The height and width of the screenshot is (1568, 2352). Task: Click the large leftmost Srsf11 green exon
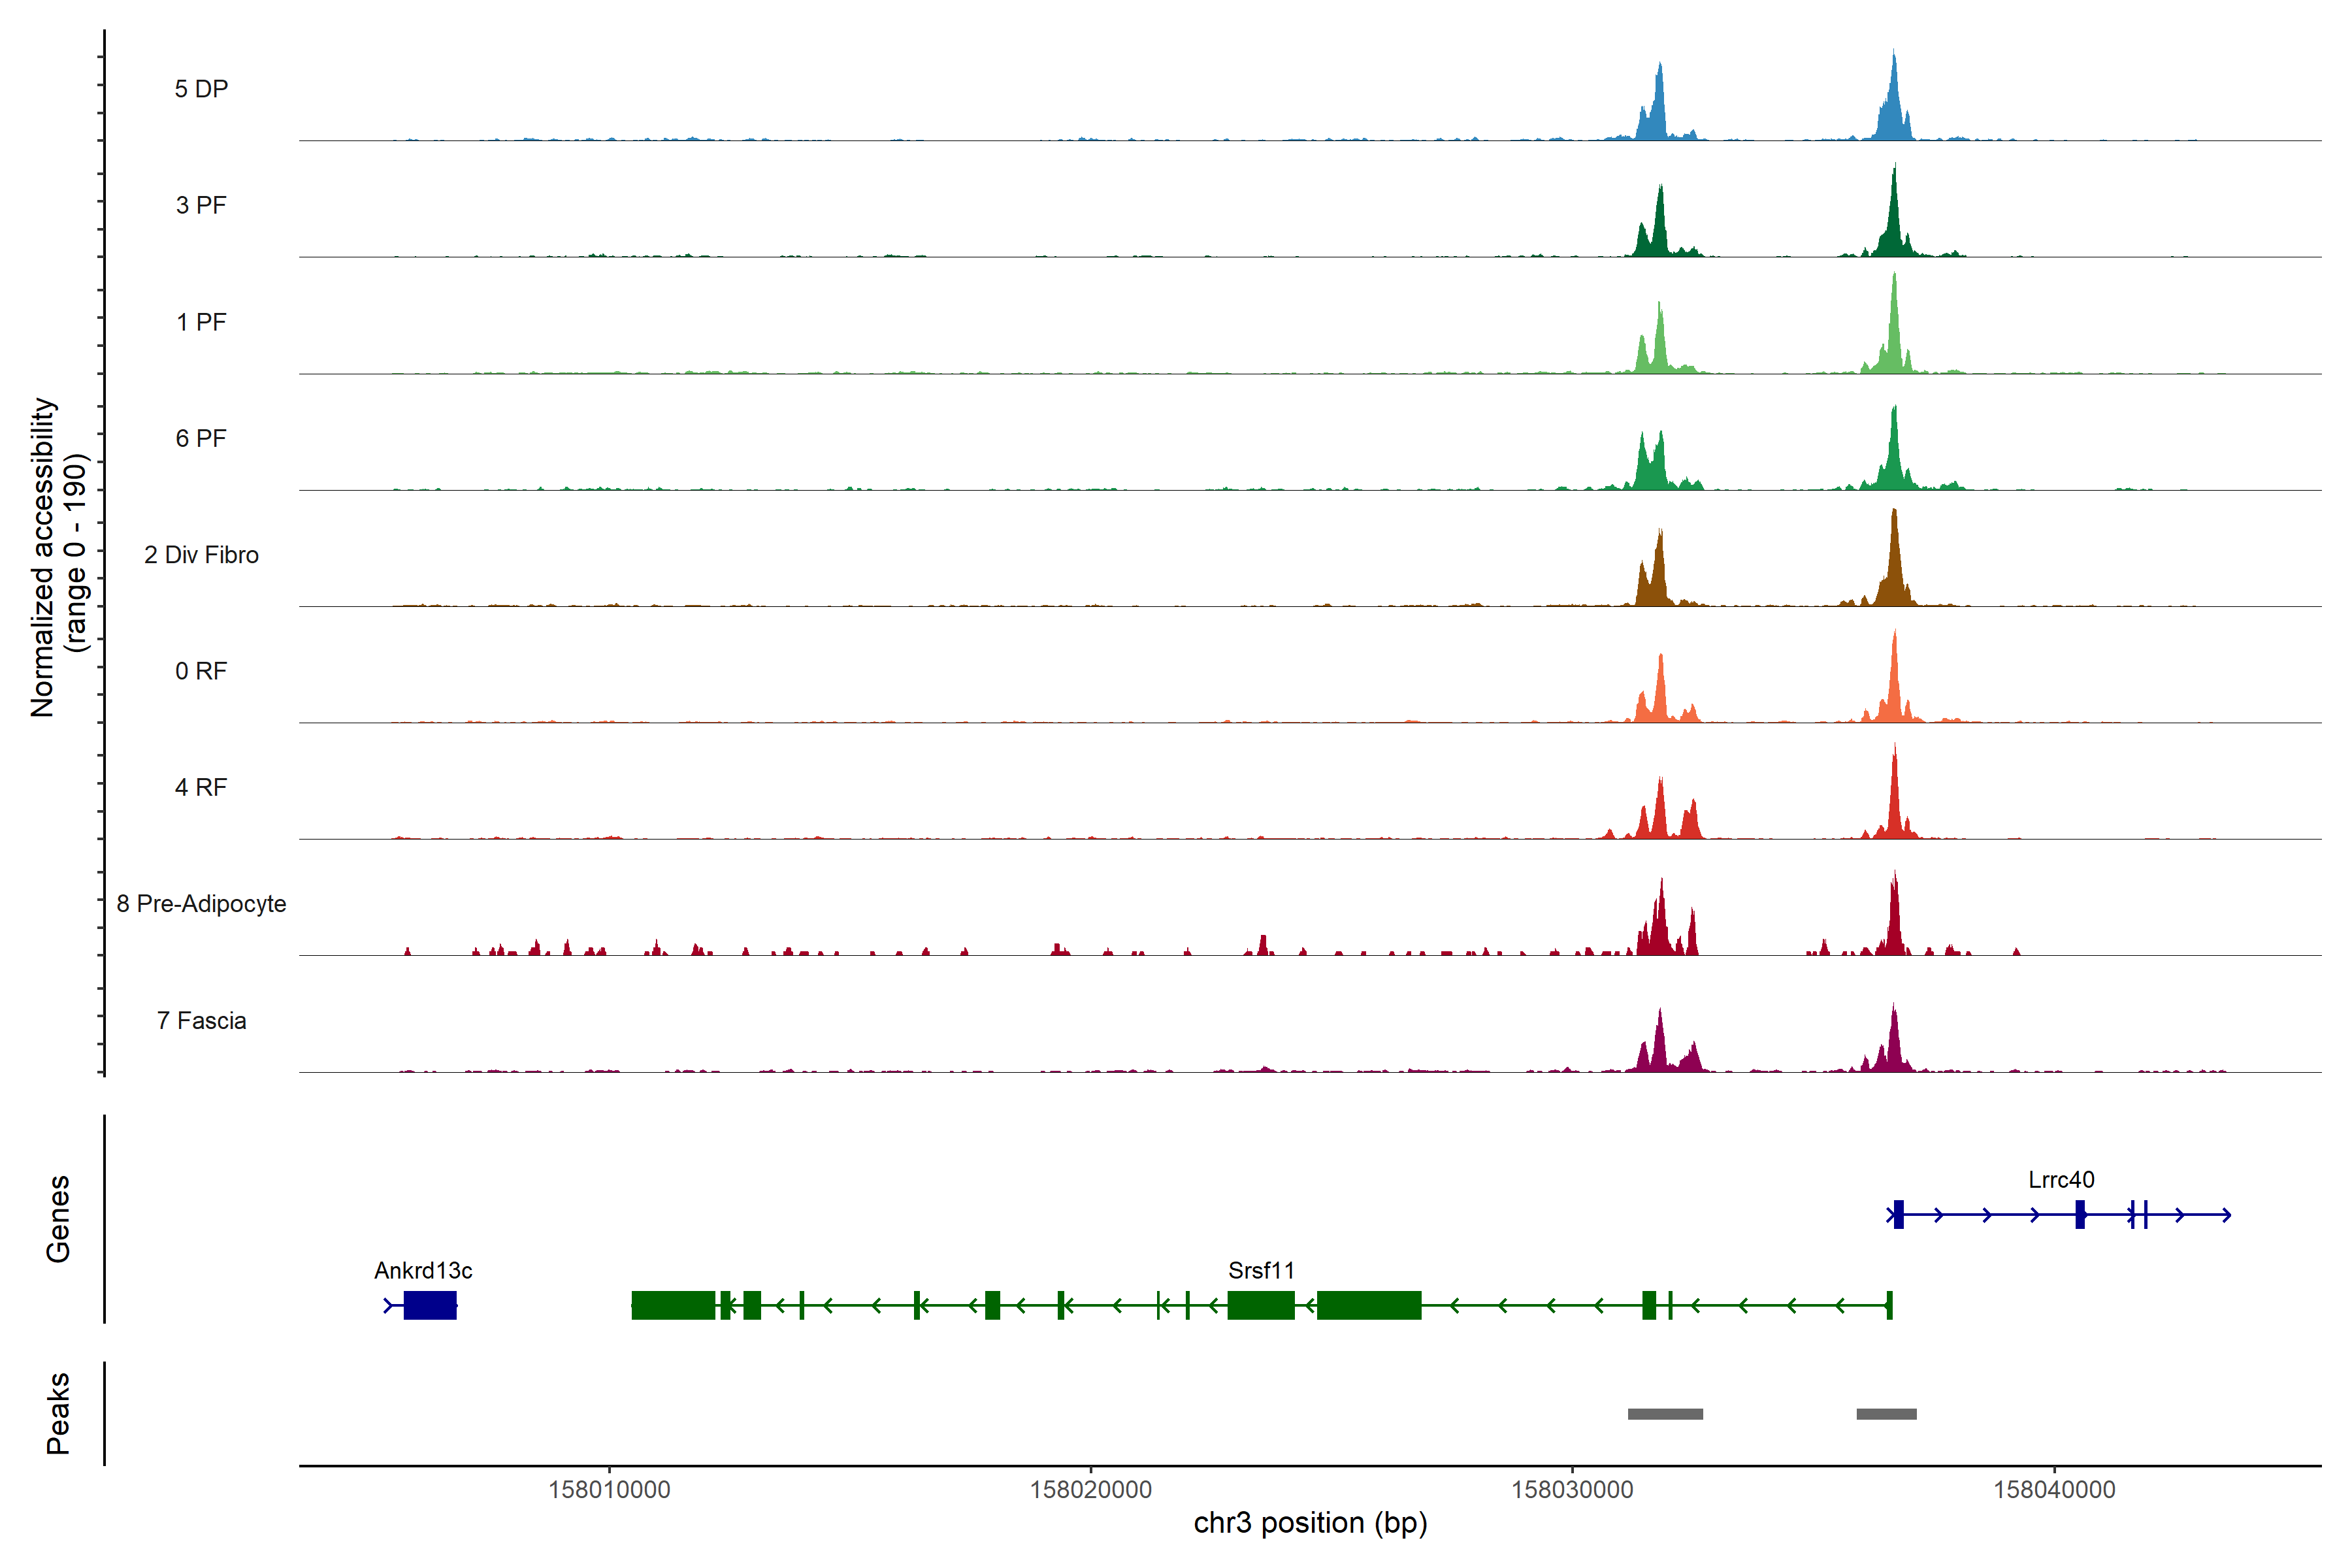(x=673, y=1305)
